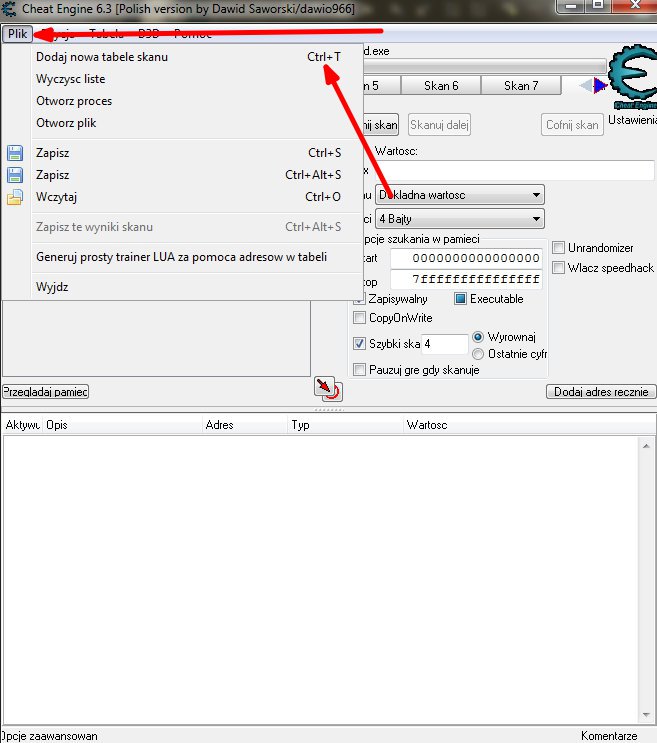Click the blue arrow next to scan tabs
657x743 pixels.
(600, 86)
